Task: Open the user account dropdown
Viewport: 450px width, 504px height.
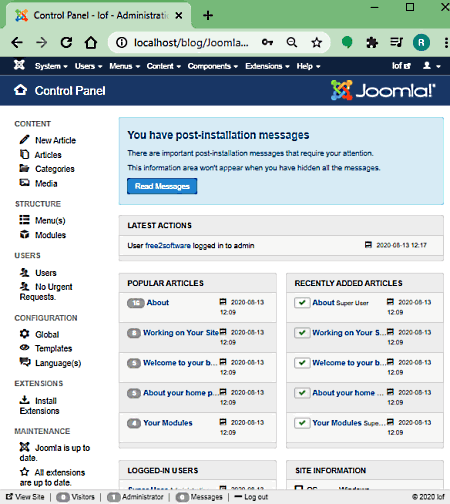Action: coord(432,66)
